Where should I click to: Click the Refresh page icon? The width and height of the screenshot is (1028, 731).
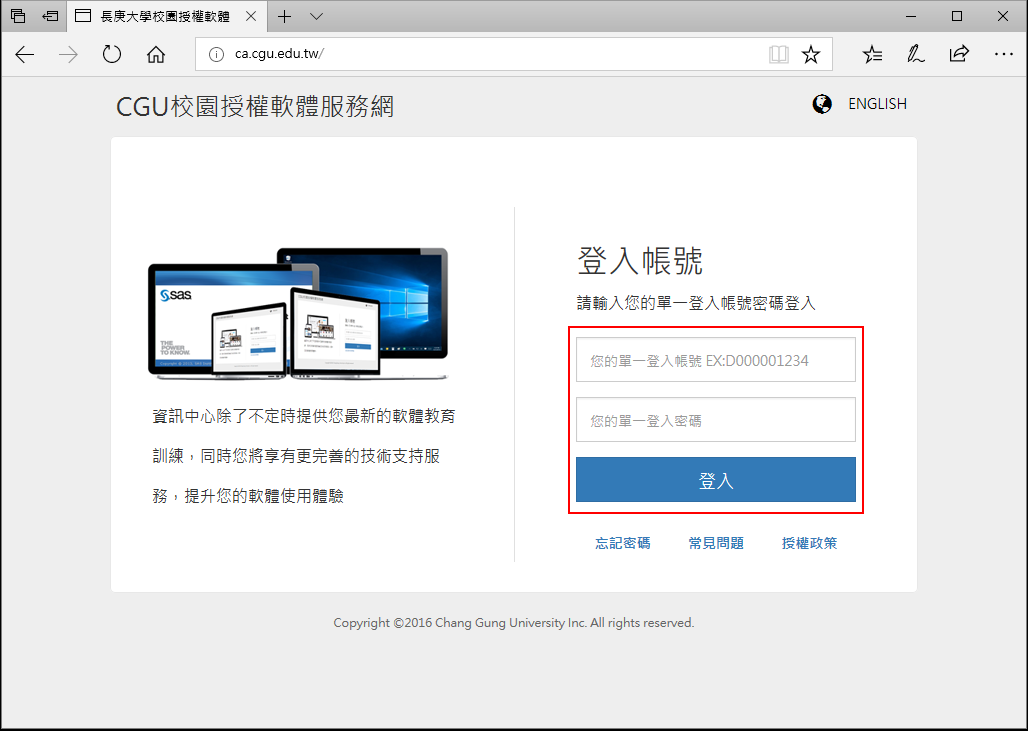click(x=112, y=55)
